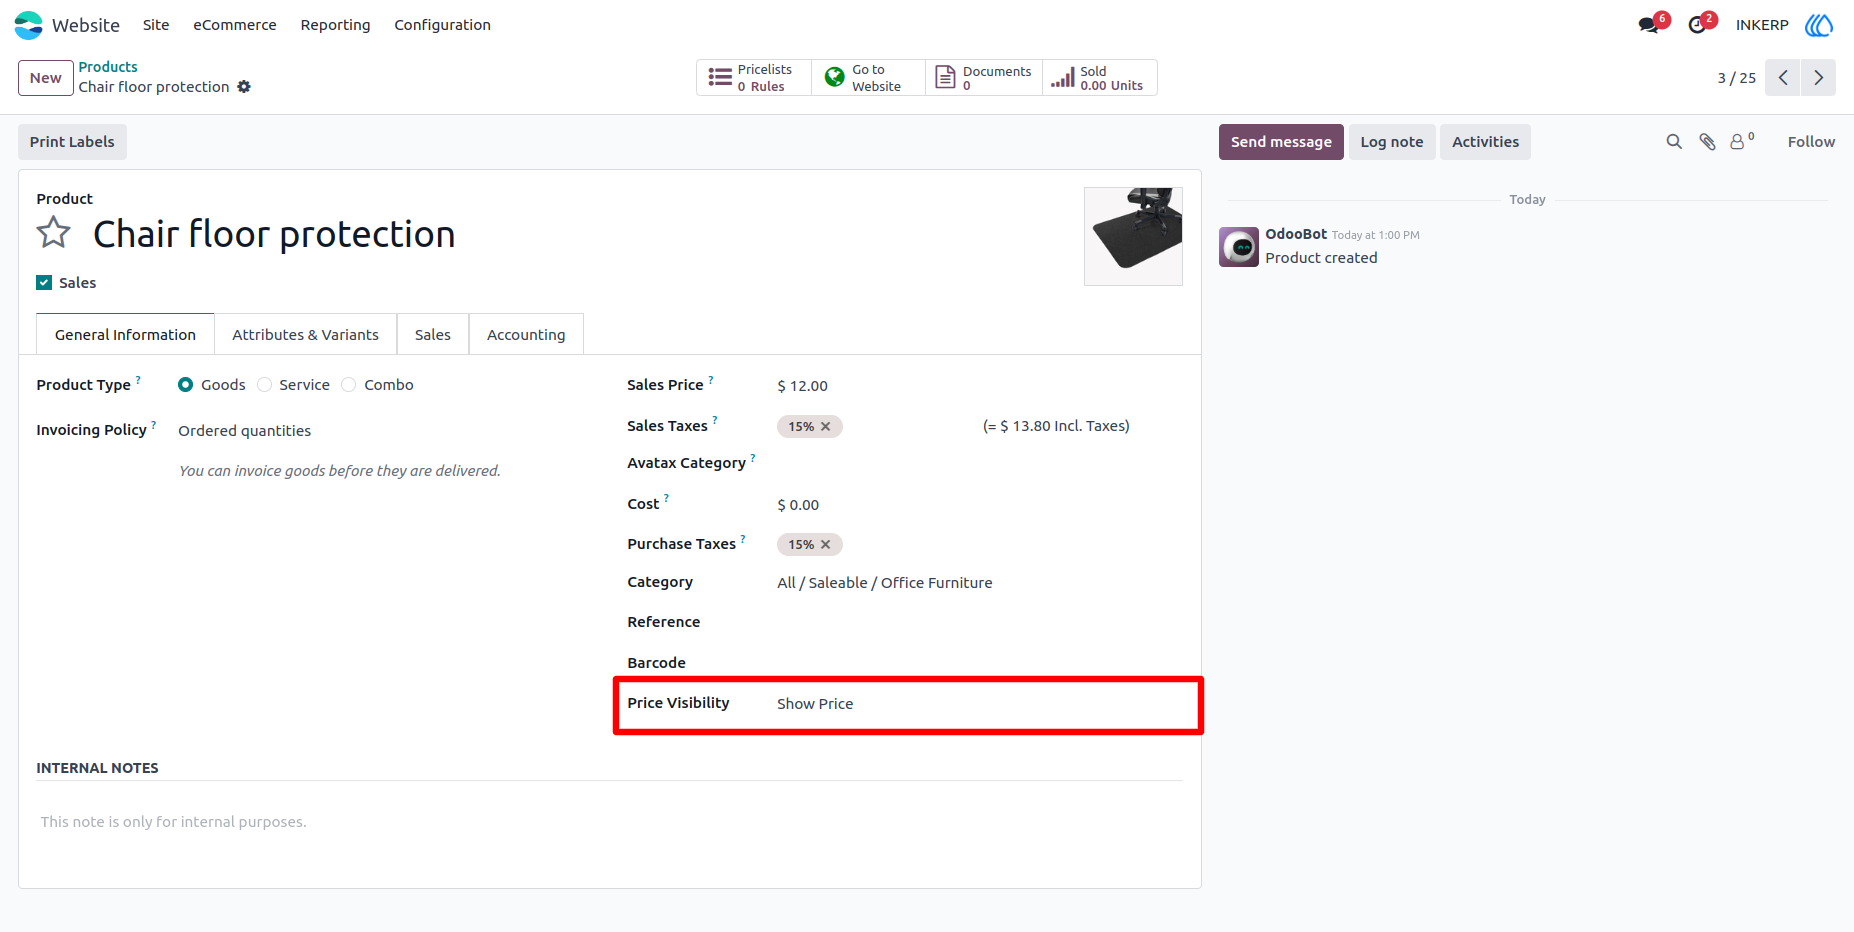
Task: Open the Documents 0 stat button
Action: (x=984, y=78)
